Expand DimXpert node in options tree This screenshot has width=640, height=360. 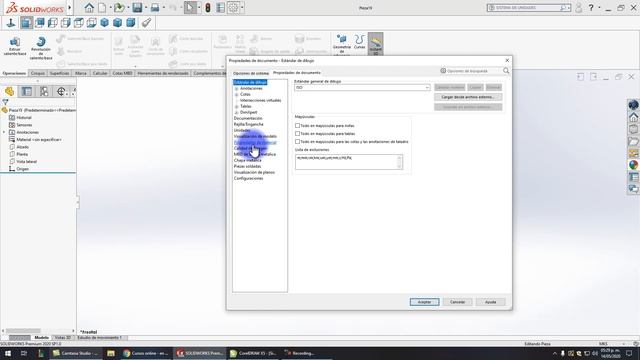(237, 112)
